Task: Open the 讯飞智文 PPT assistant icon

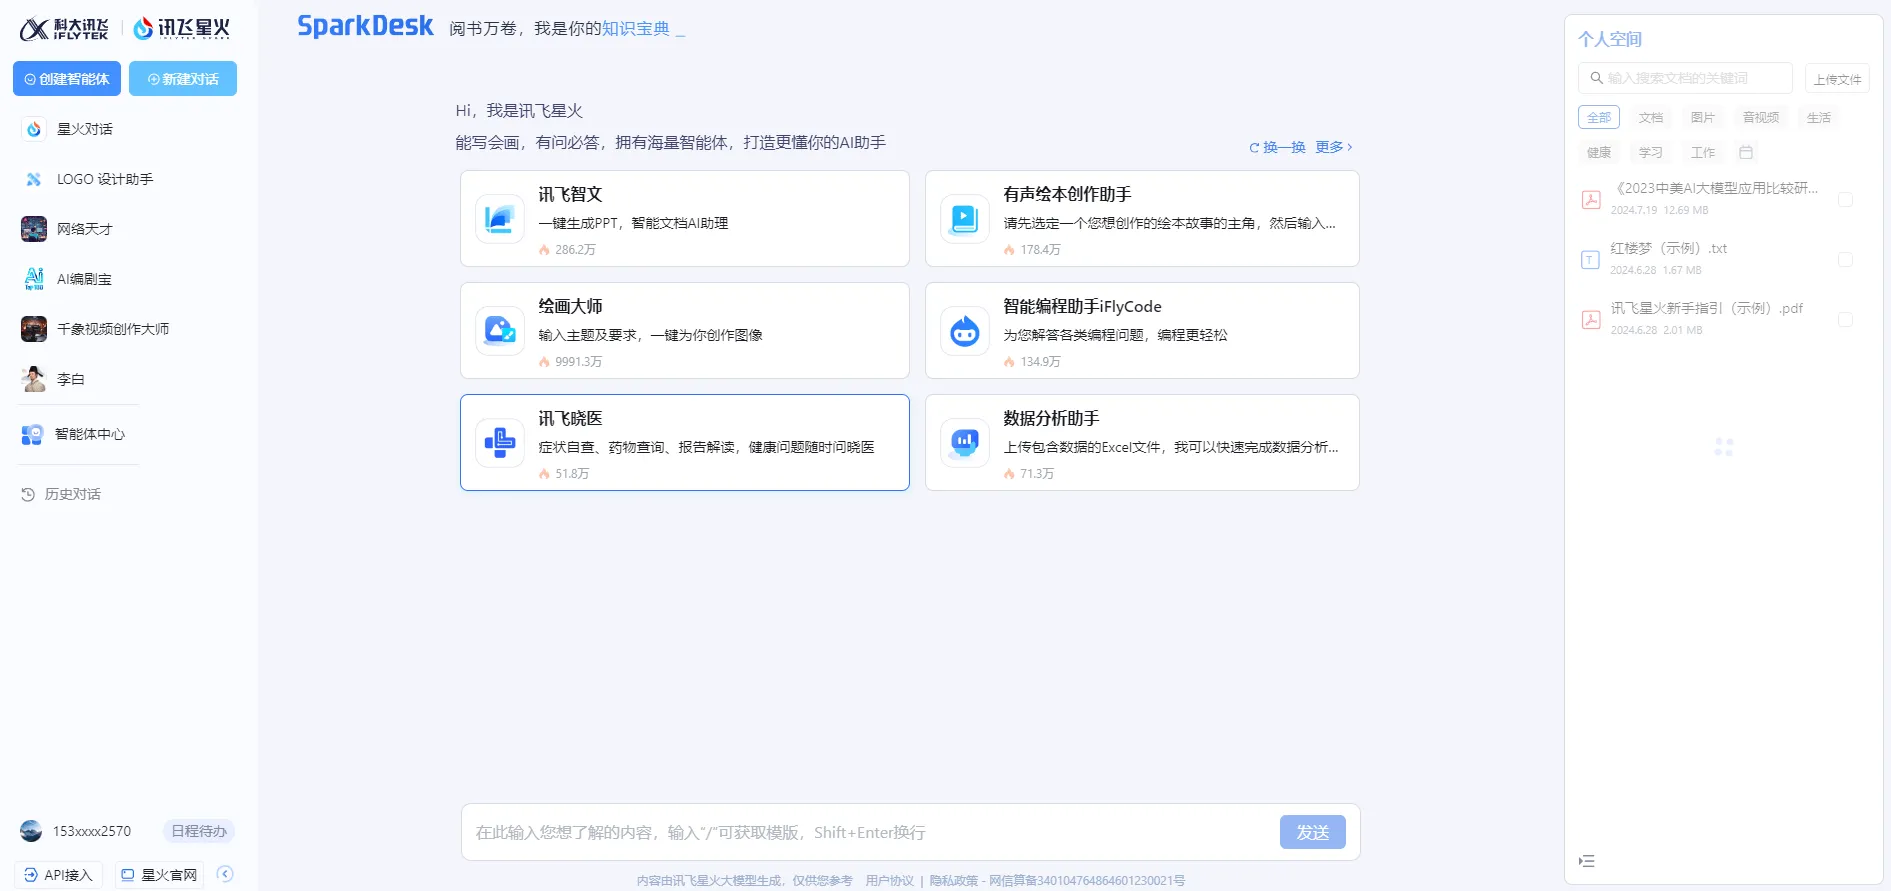Action: point(499,219)
